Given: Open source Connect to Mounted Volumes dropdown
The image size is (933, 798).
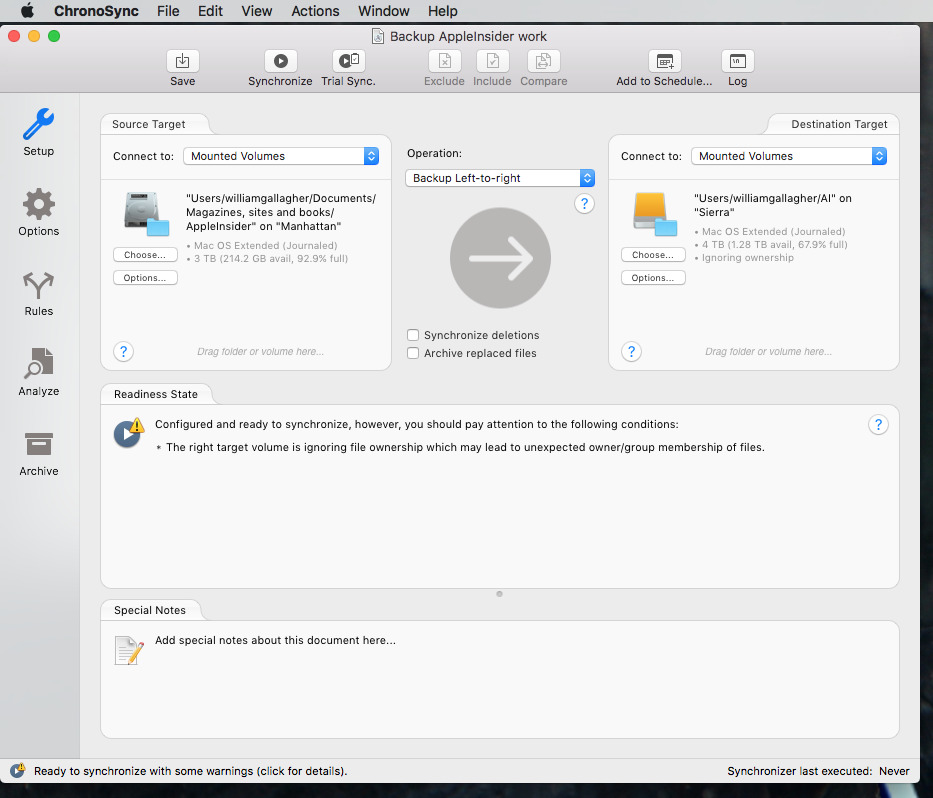Looking at the screenshot, I should [281, 156].
